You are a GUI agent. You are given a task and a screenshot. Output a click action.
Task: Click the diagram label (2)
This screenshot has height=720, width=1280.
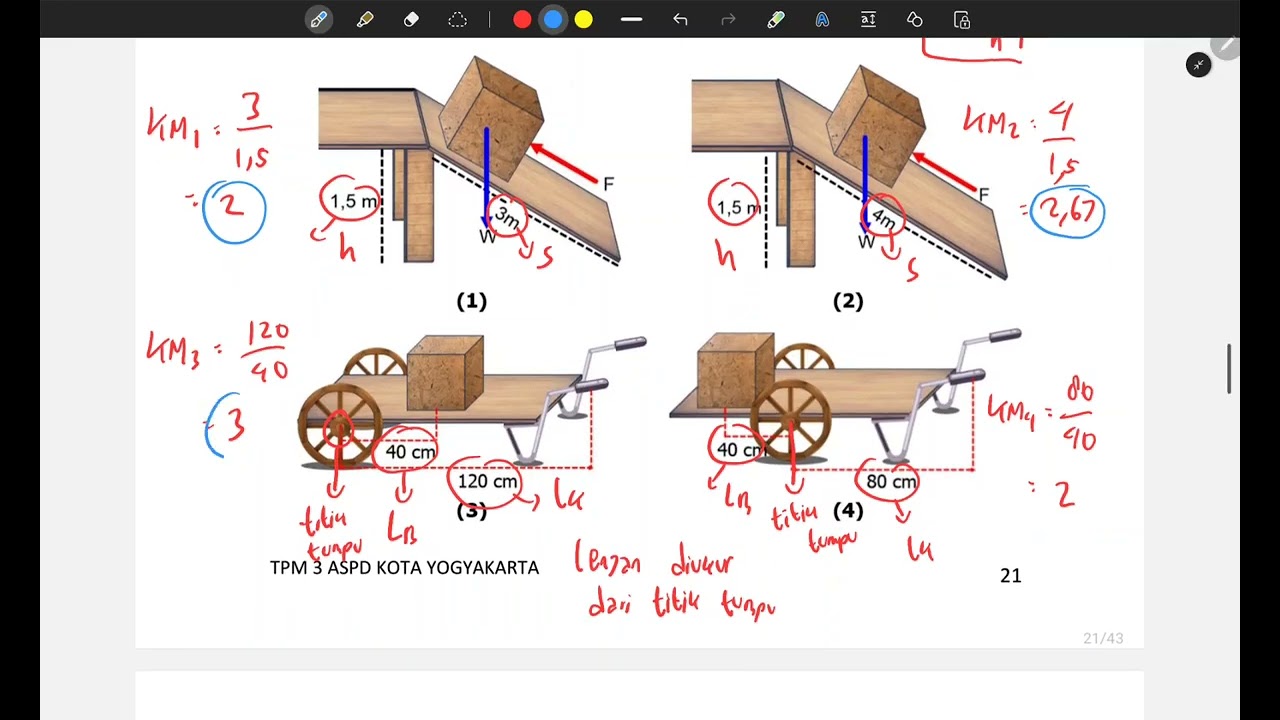(848, 301)
